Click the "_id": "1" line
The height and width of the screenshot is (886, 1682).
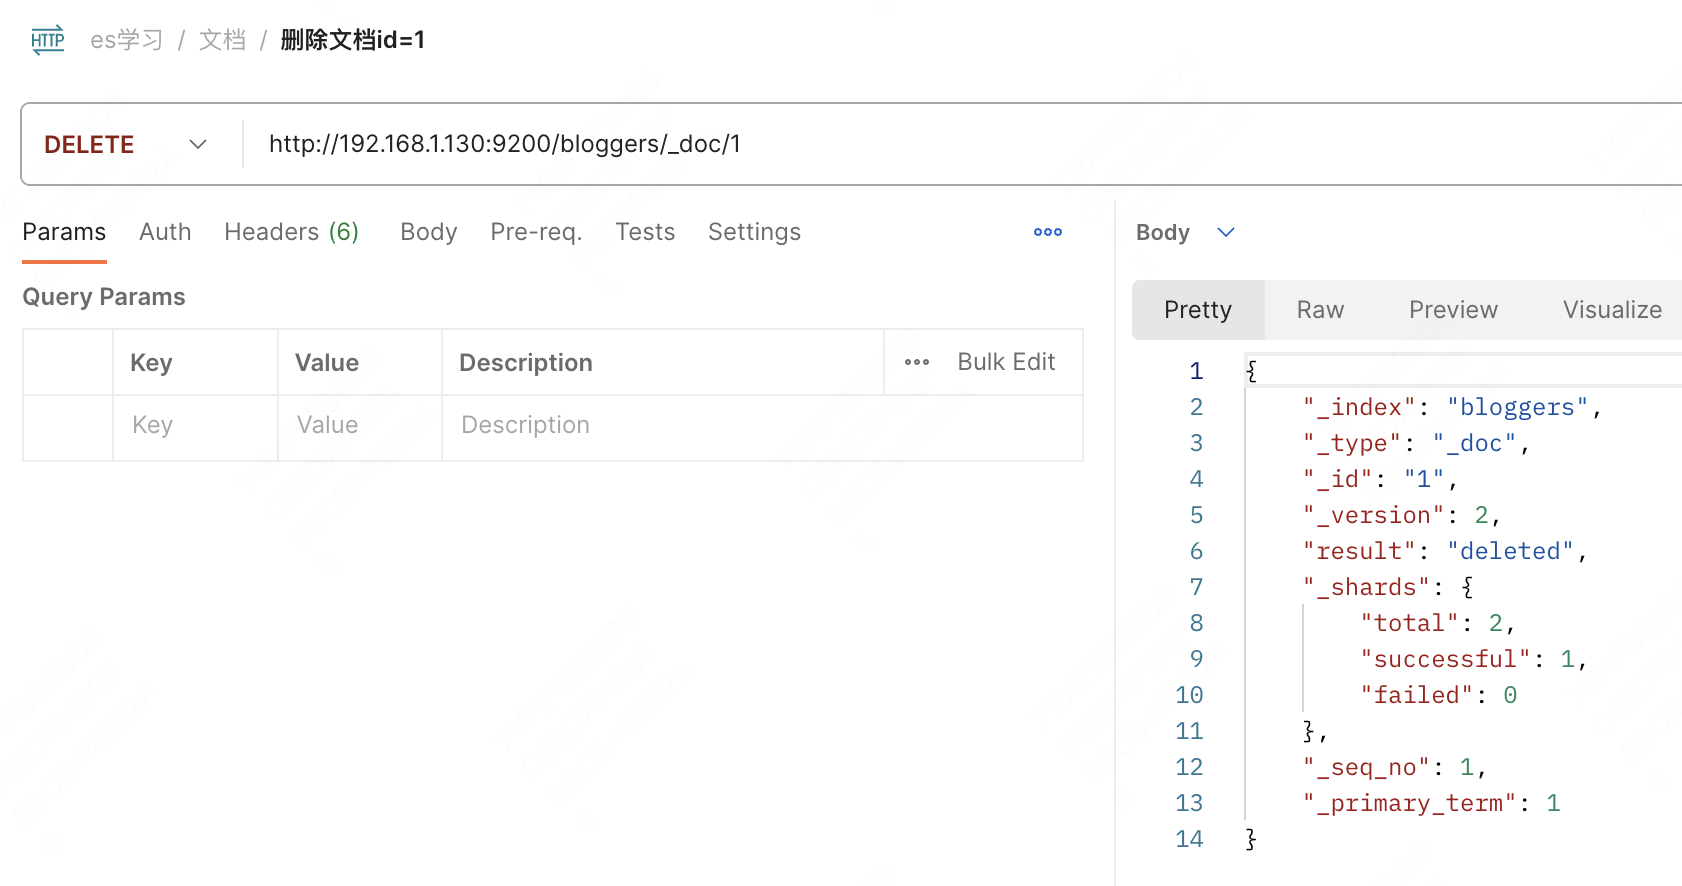(x=1380, y=479)
